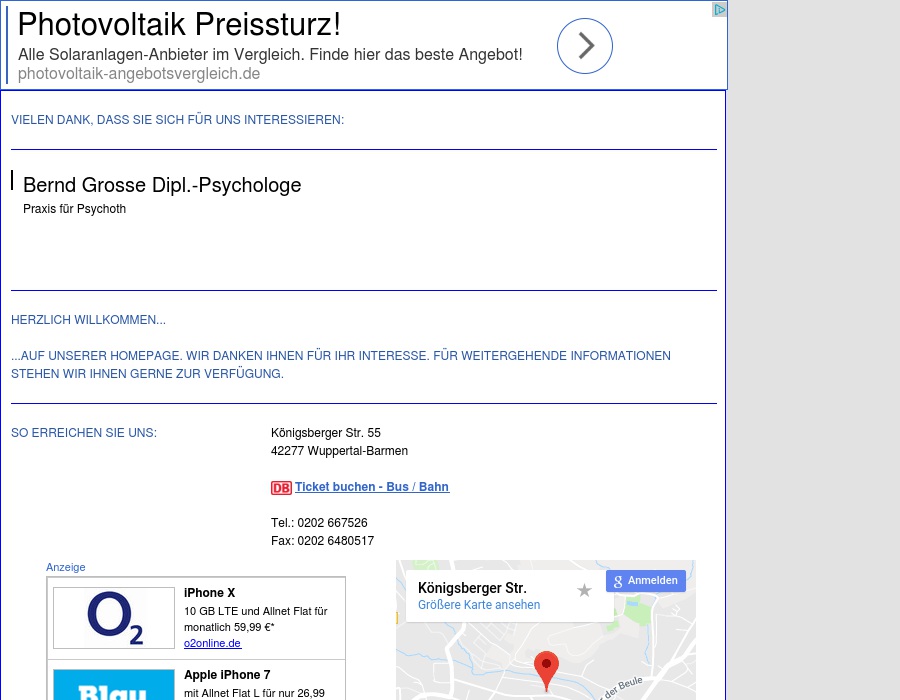Click the 'Königsberger Str.' title in the map card
900x700 pixels.
tap(472, 588)
